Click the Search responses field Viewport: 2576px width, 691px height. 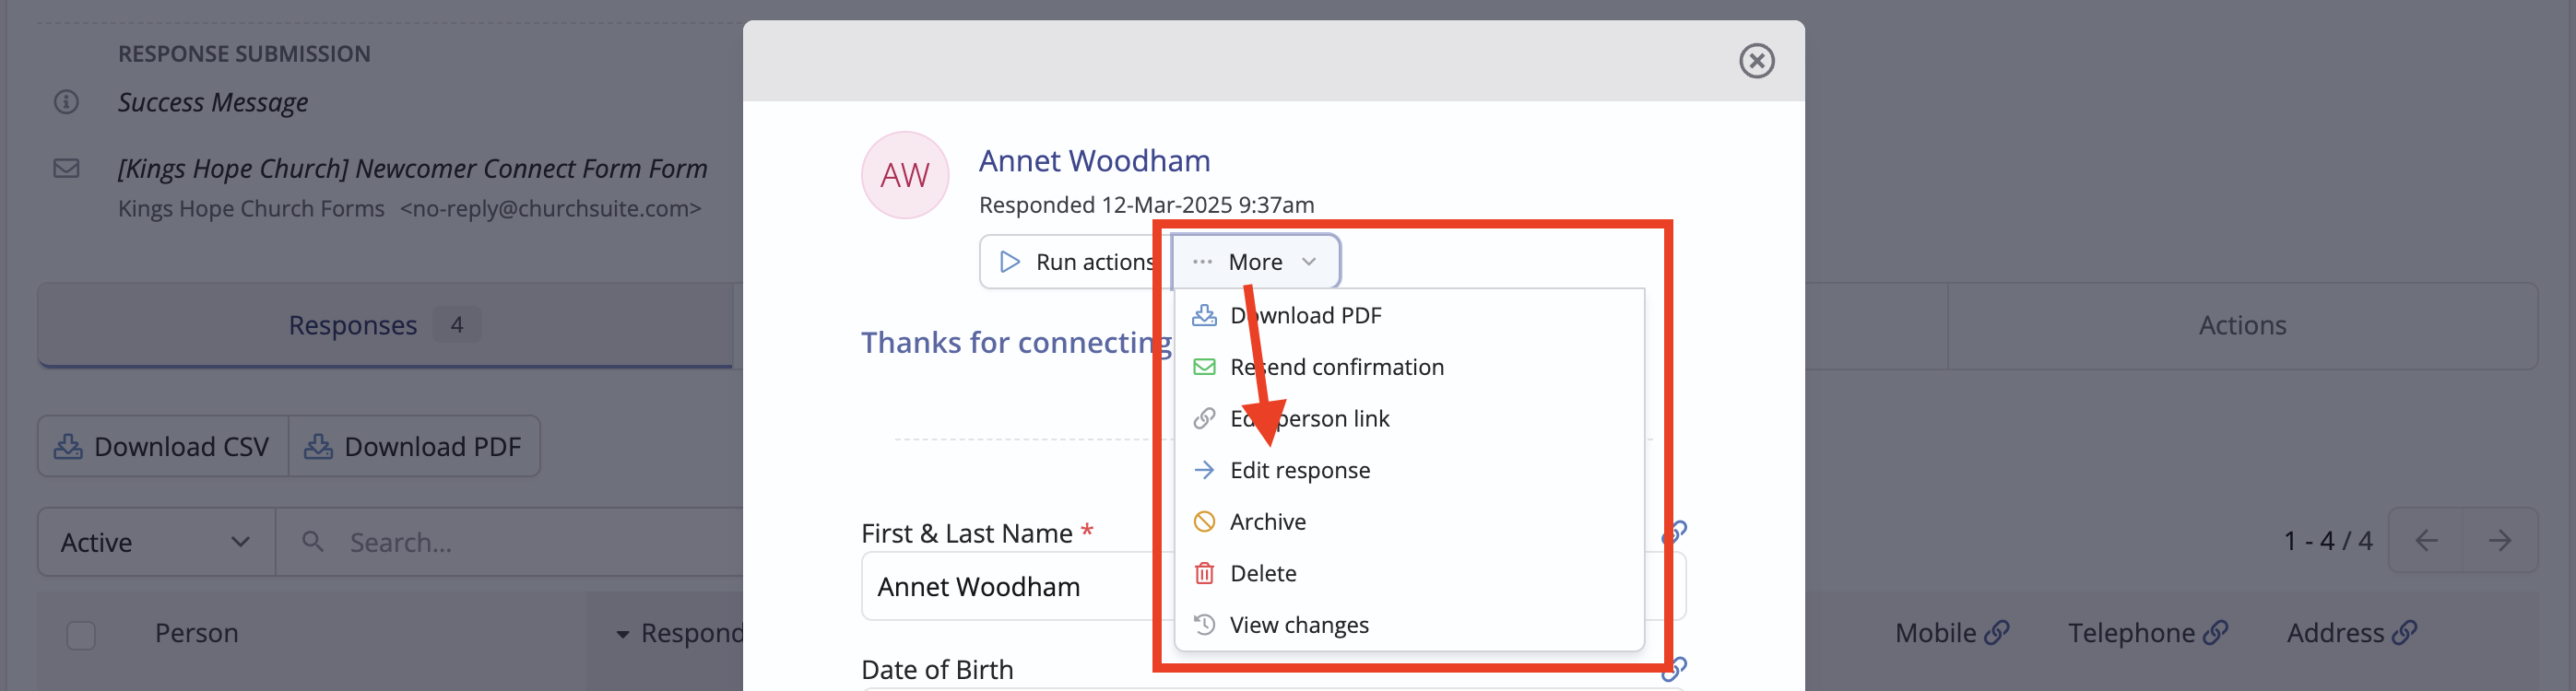pos(510,542)
